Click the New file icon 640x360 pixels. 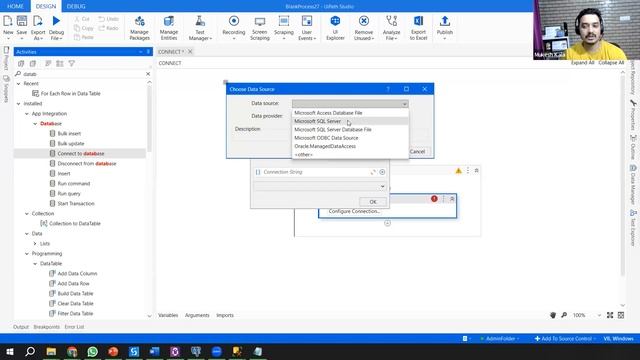point(8,21)
